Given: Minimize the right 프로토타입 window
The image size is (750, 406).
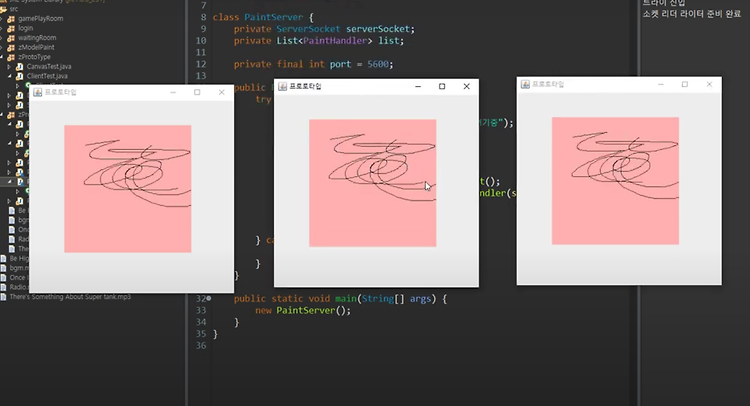Looking at the screenshot, I should (661, 84).
